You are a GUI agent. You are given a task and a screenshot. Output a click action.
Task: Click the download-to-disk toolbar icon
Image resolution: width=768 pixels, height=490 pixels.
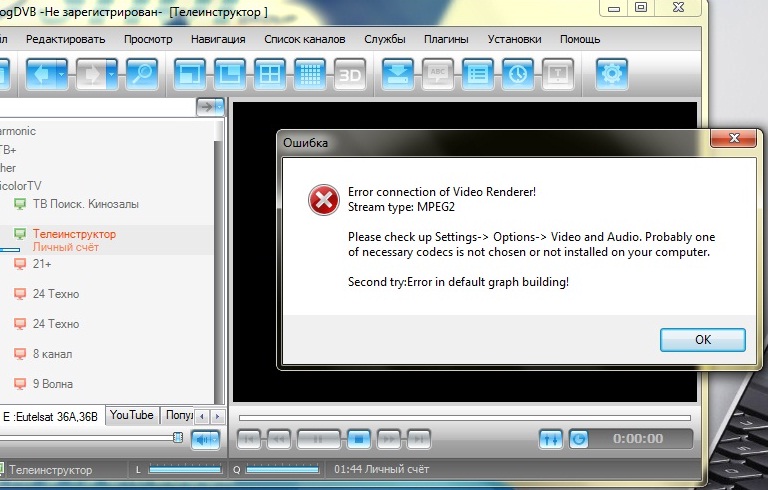click(x=399, y=74)
